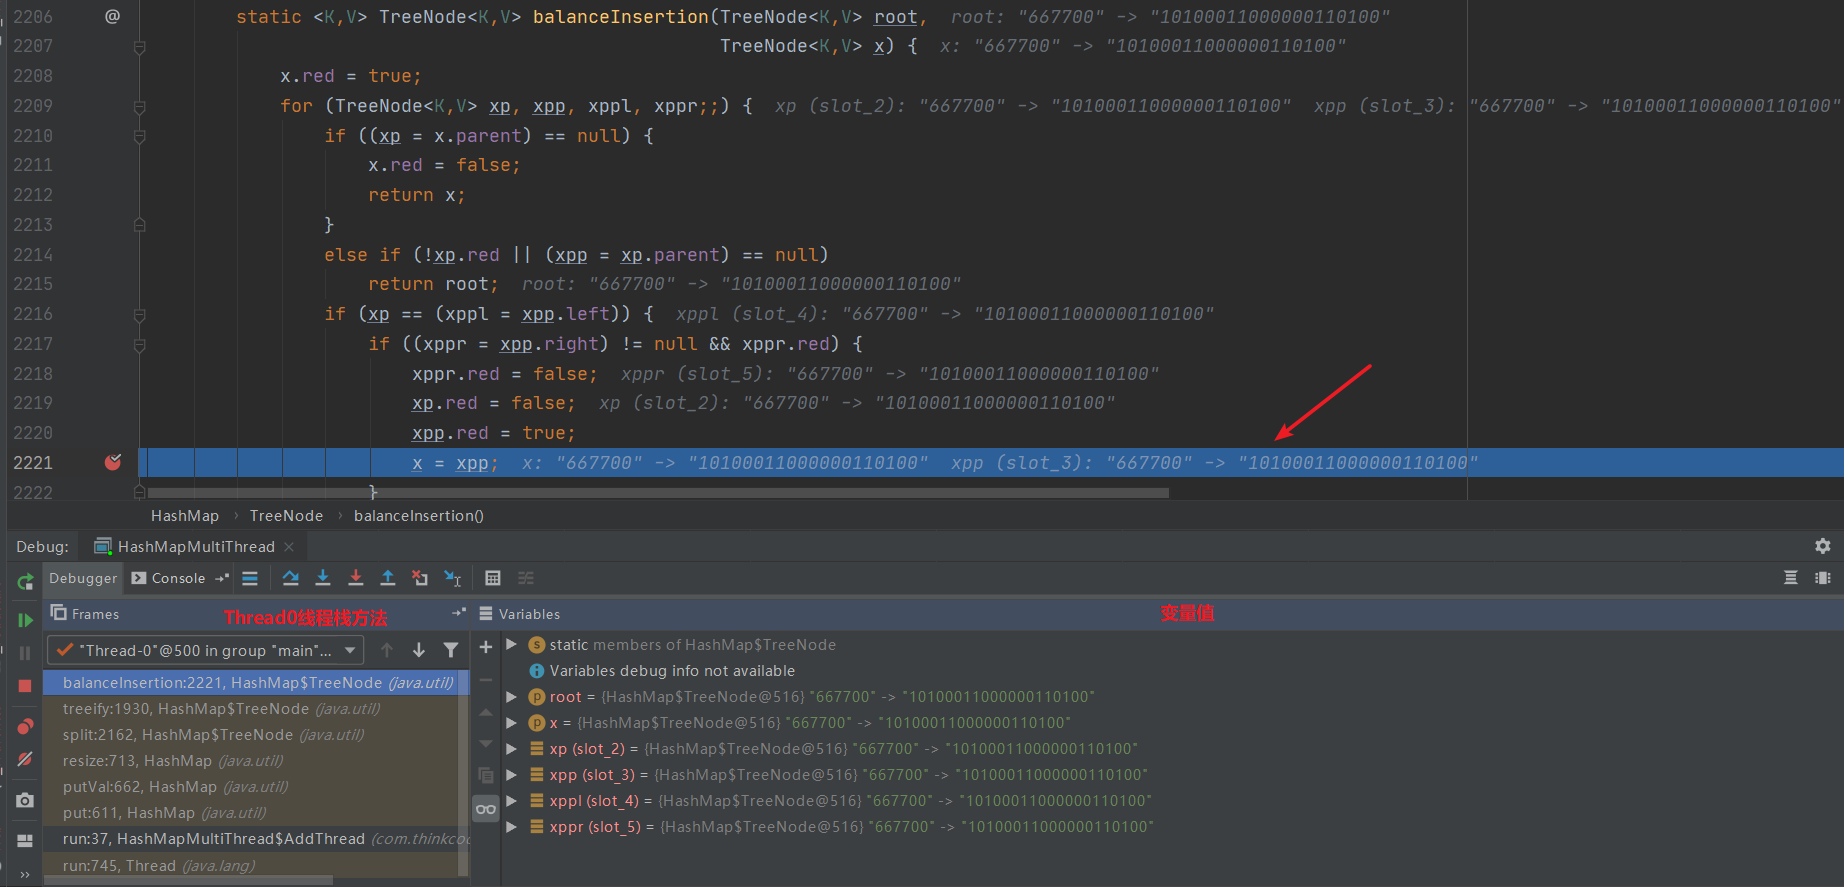The width and height of the screenshot is (1844, 887).
Task: Expand root variable node
Action: [x=512, y=696]
